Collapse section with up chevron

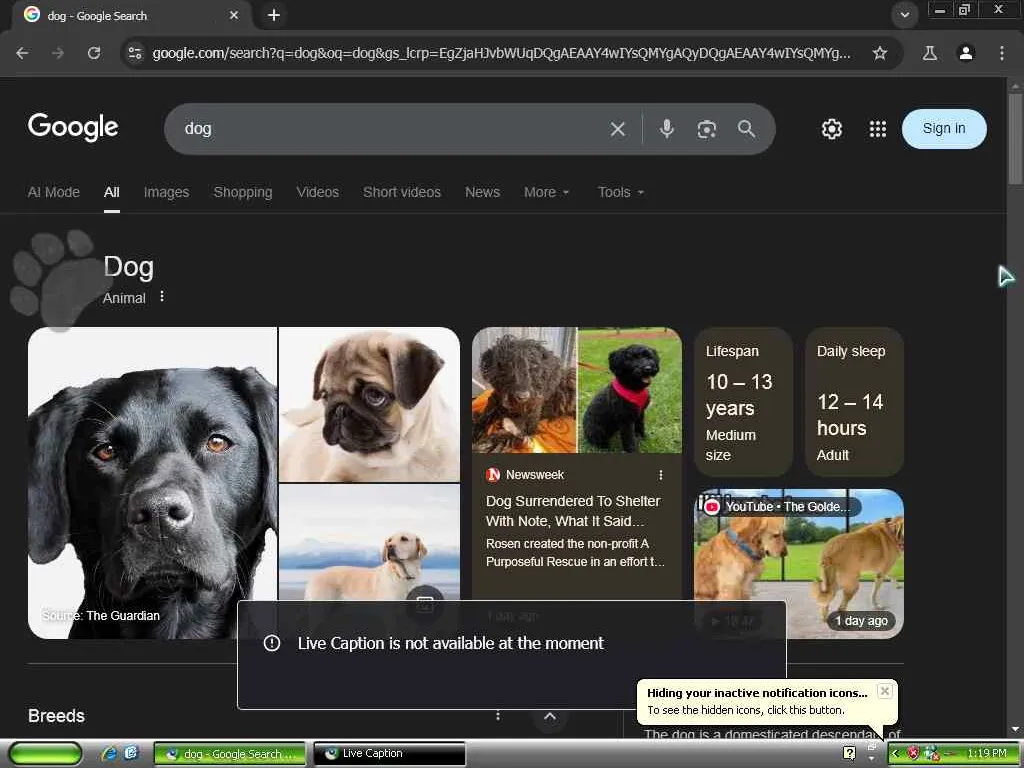[550, 716]
